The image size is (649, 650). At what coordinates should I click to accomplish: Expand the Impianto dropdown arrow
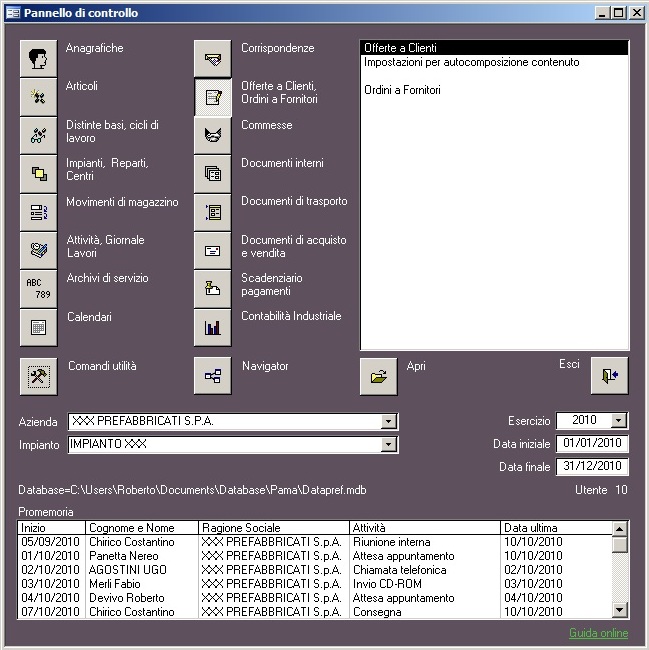(389, 445)
